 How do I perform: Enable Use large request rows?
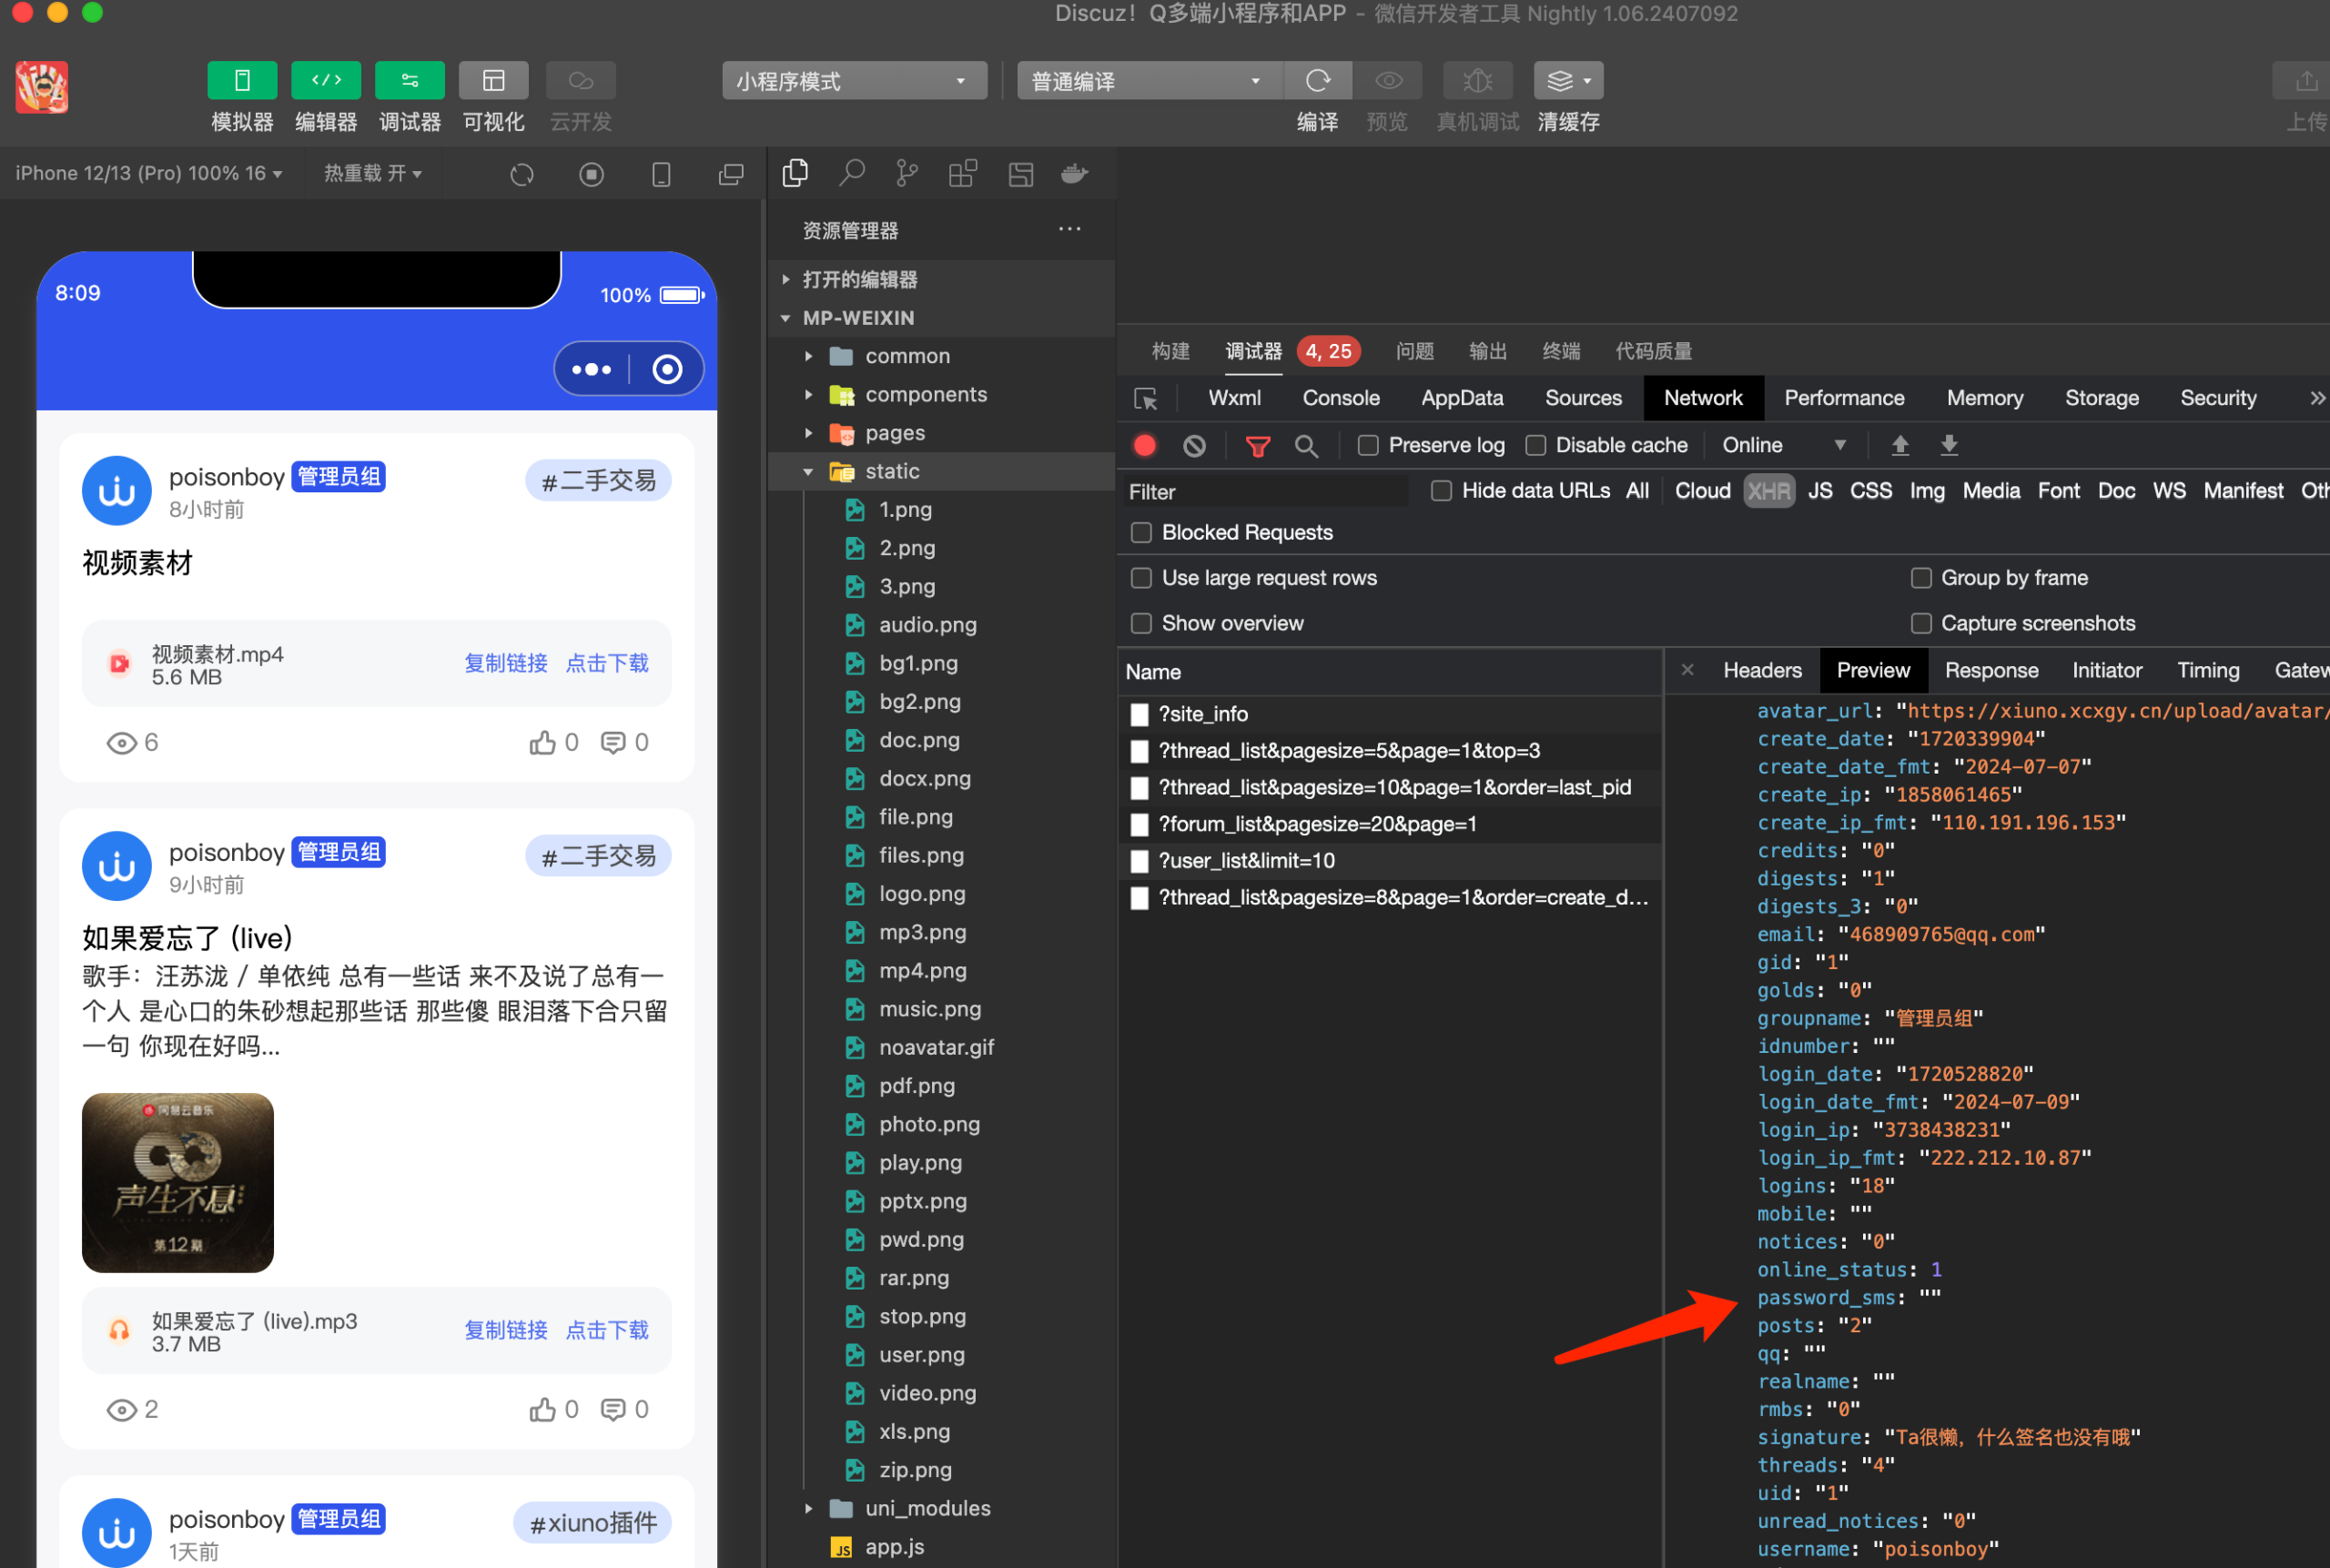1141,578
